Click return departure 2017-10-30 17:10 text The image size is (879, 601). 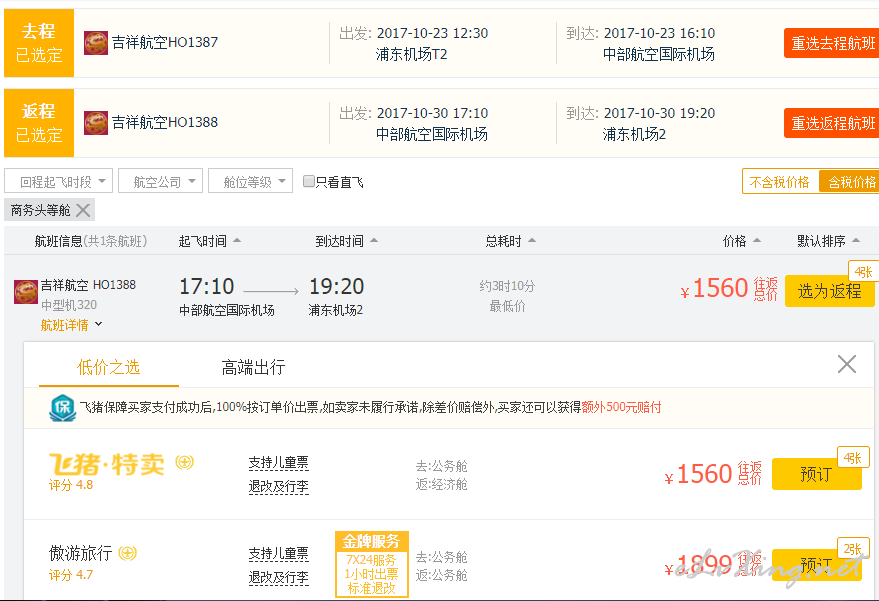pyautogui.click(x=432, y=113)
